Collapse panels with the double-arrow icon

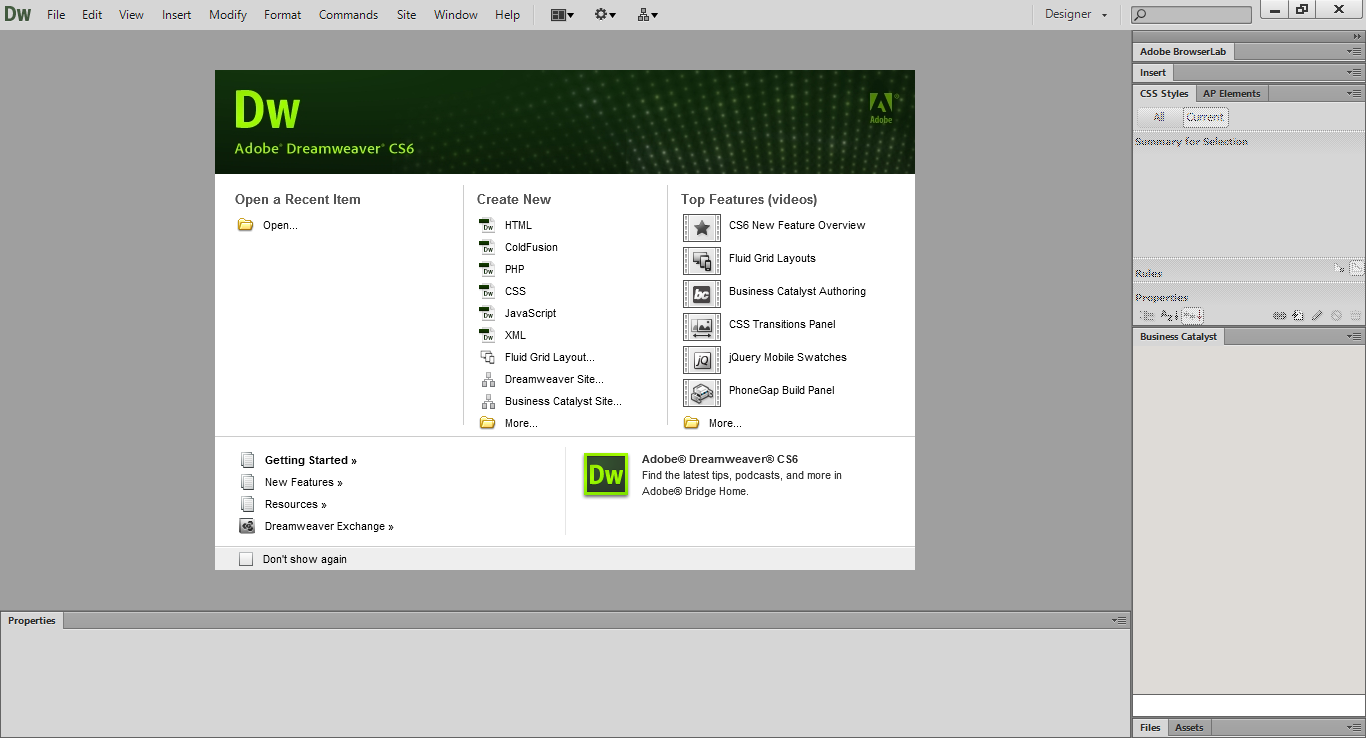[1356, 36]
